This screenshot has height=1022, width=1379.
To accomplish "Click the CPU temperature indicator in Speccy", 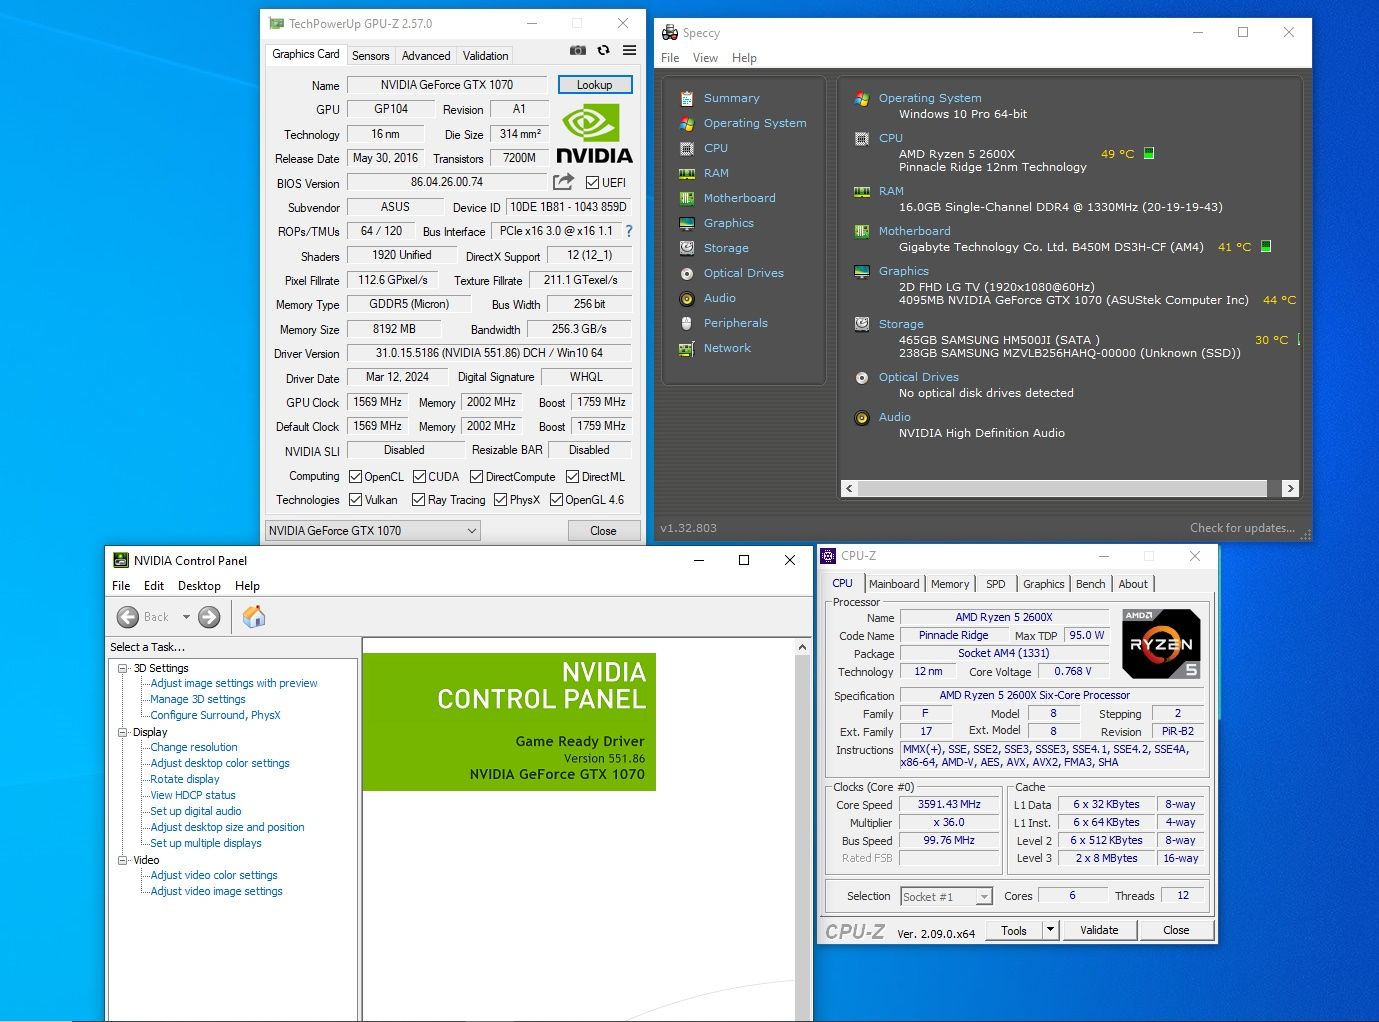I will [1149, 153].
